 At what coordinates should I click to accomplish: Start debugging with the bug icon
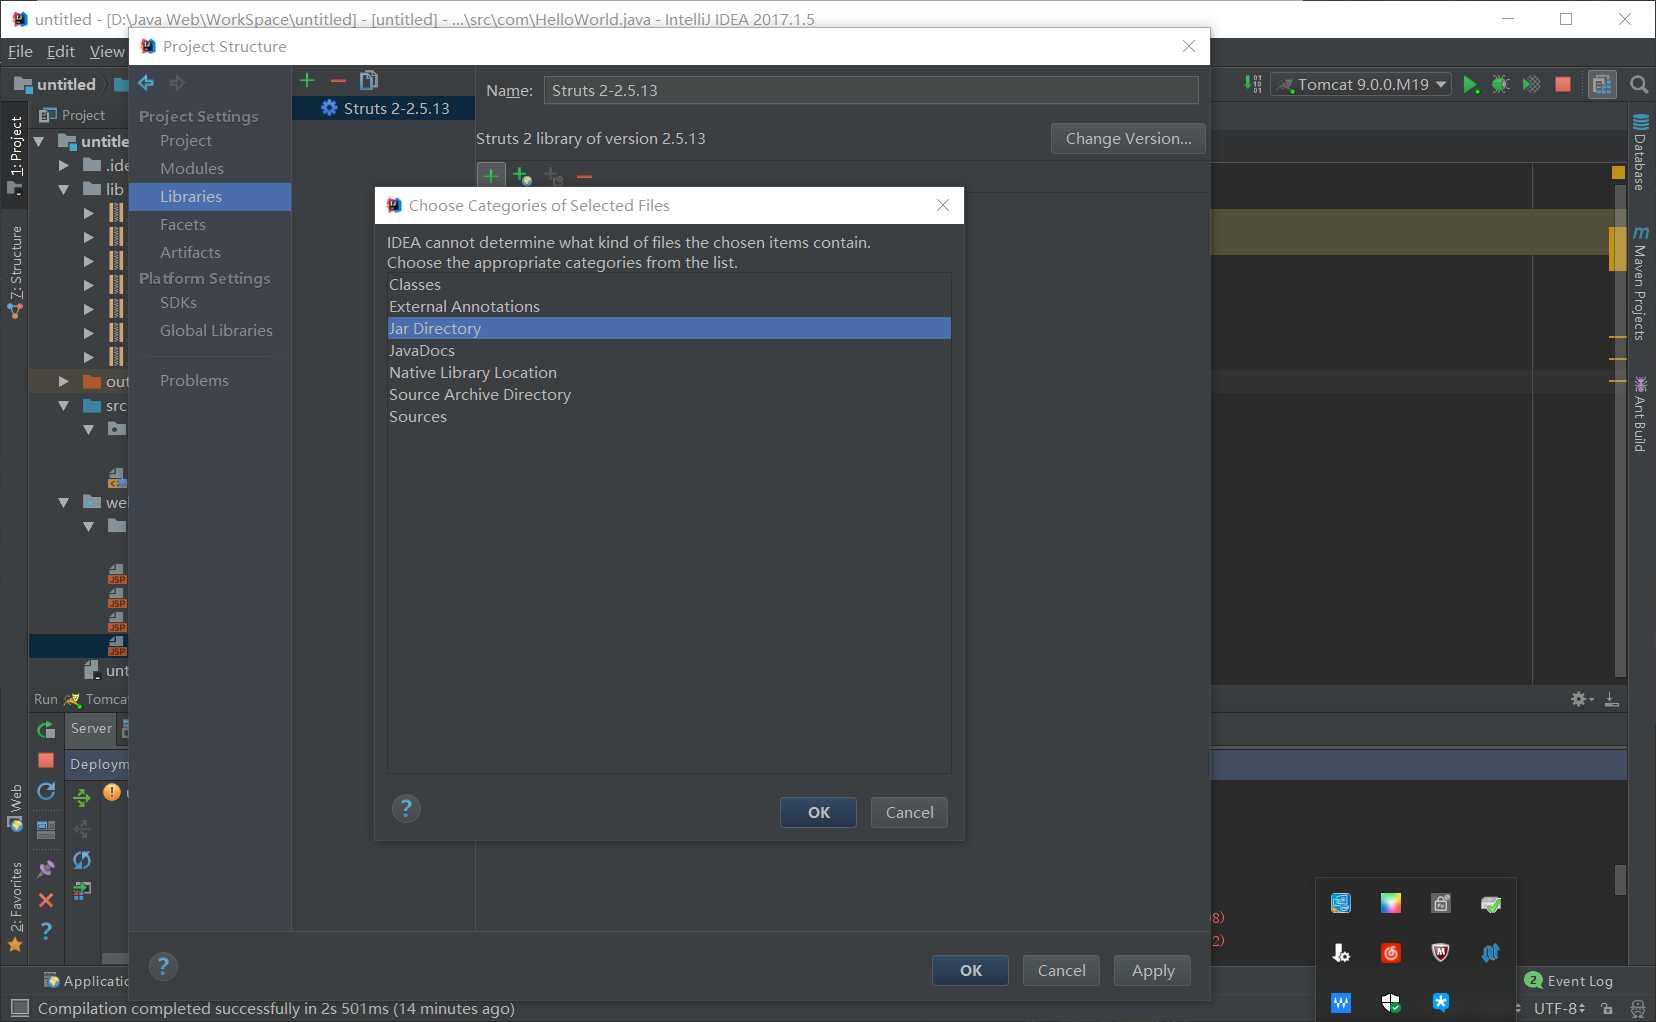click(1500, 85)
